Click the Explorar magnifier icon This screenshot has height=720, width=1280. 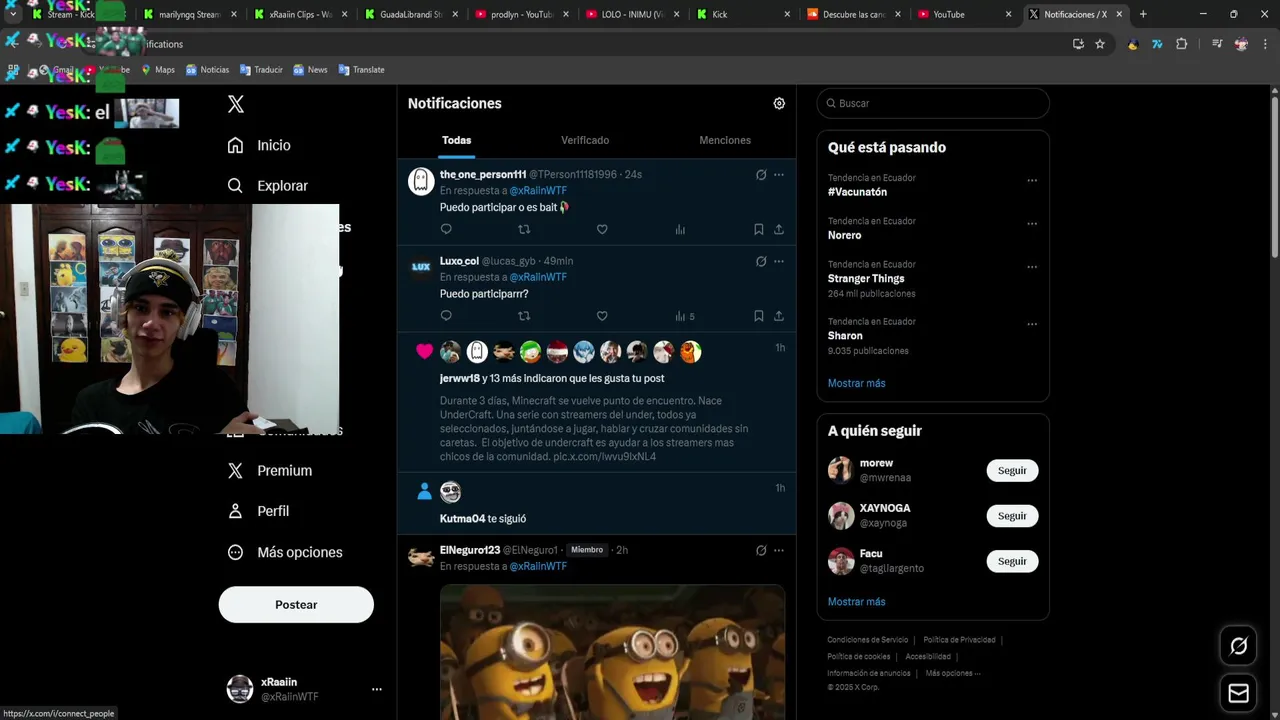point(235,185)
